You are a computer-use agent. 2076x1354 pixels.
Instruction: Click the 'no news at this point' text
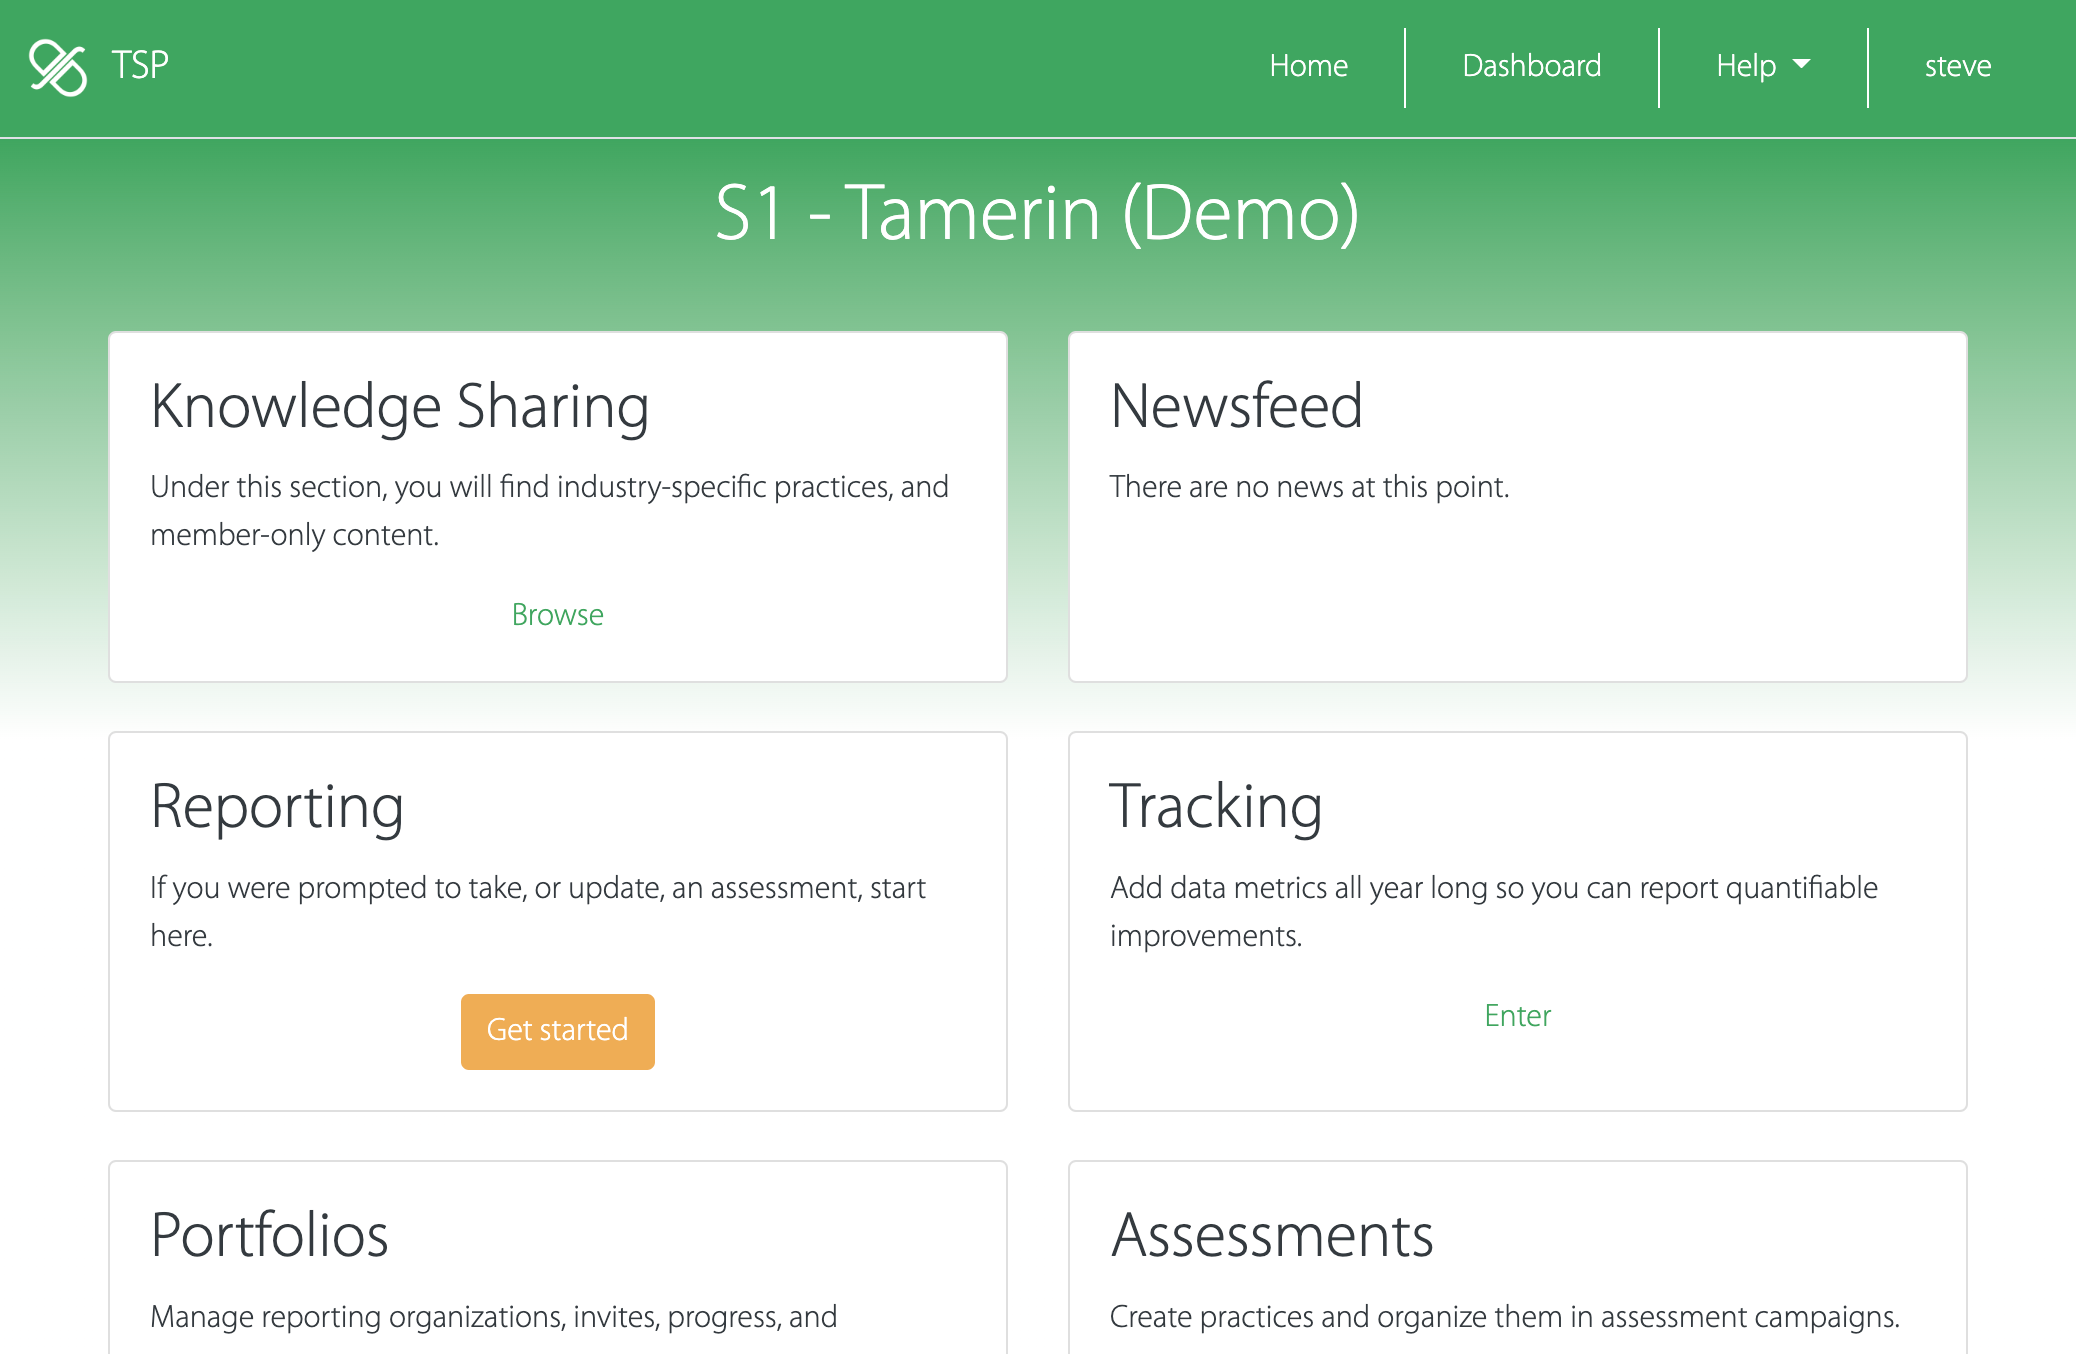pyautogui.click(x=1309, y=487)
